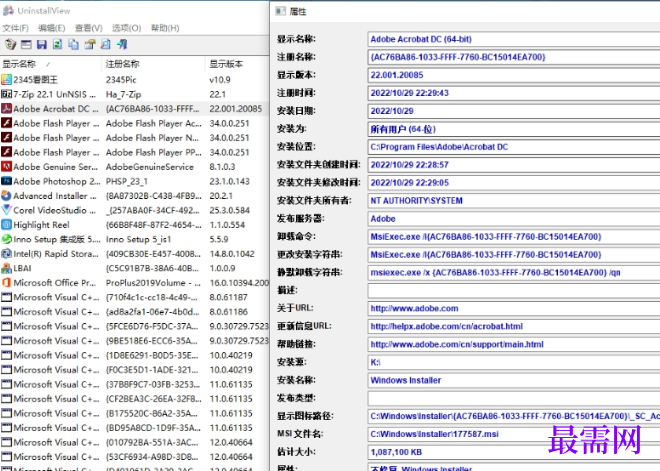Click the advanced options window toolbar icon
The width and height of the screenshot is (660, 471).
point(26,44)
